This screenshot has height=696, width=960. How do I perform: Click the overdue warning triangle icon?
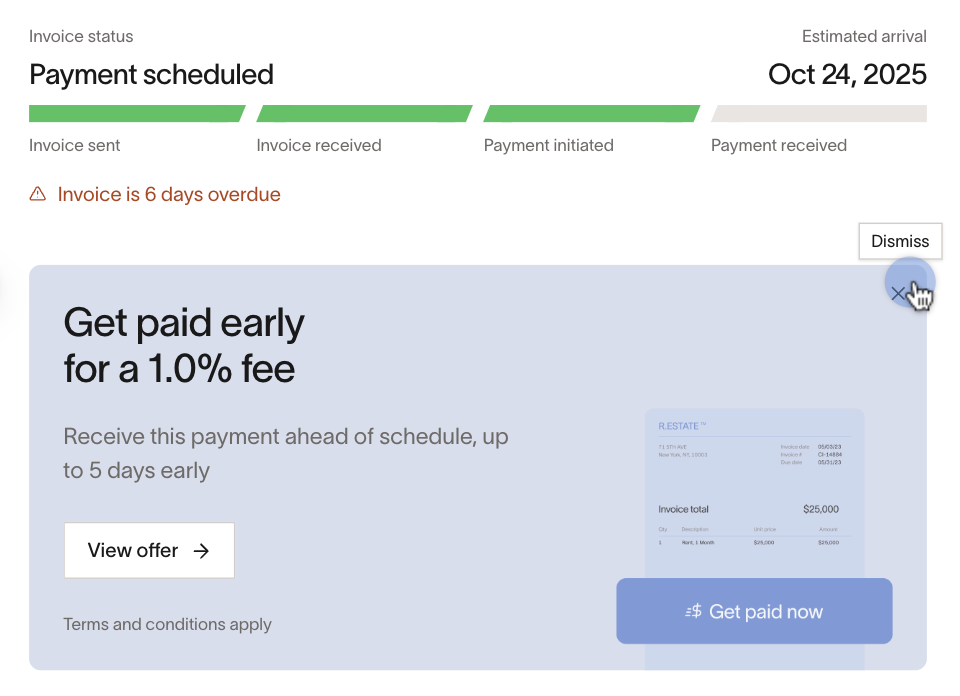point(37,194)
